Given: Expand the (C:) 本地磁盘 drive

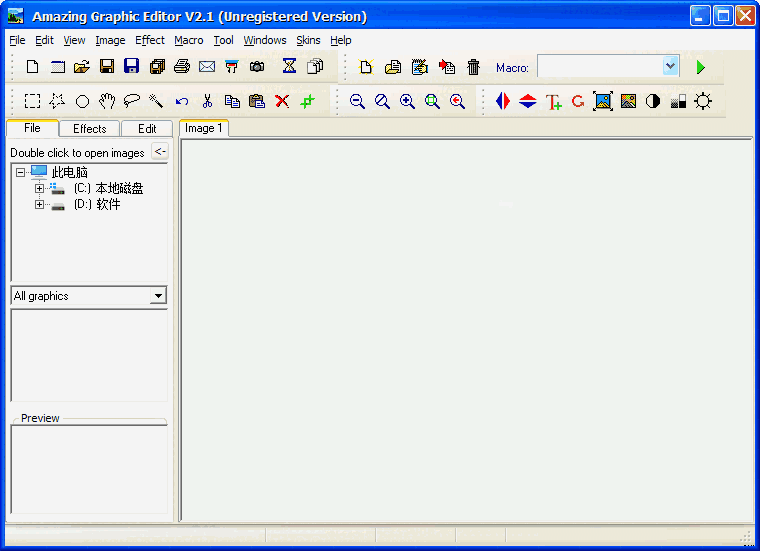Looking at the screenshot, I should 40,189.
